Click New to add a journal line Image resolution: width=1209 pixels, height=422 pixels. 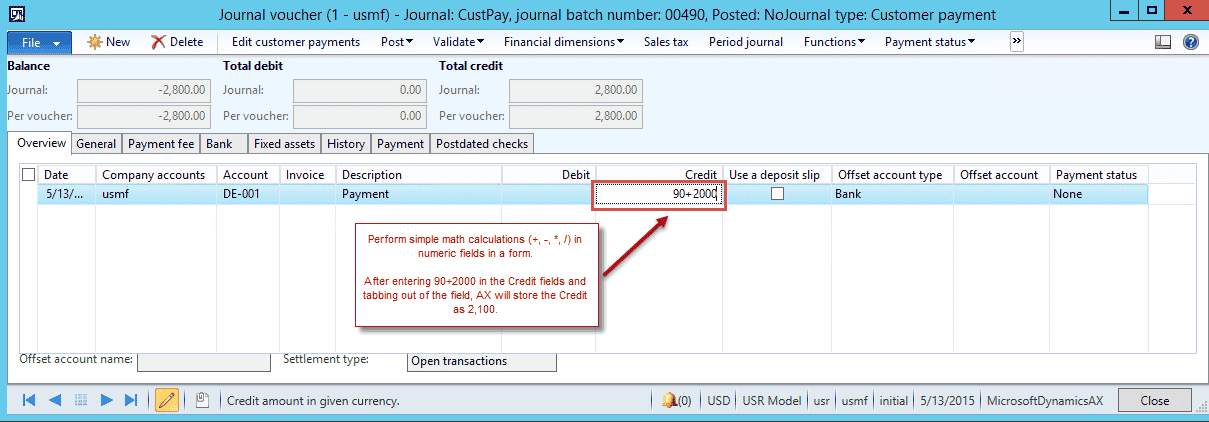coord(109,42)
